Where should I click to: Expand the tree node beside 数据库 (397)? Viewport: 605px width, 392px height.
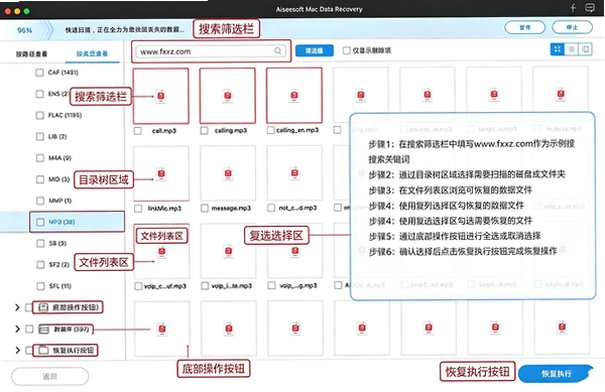click(x=17, y=329)
